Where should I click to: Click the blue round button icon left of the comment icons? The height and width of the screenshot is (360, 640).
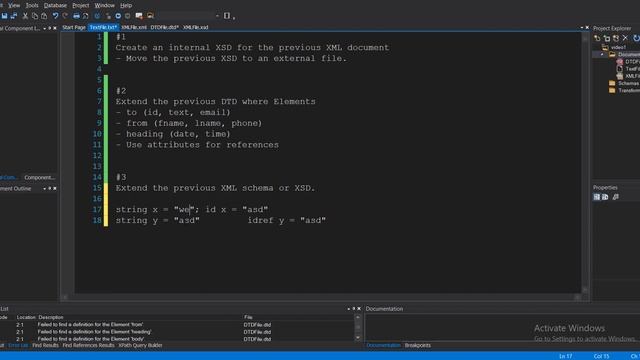[118, 16]
